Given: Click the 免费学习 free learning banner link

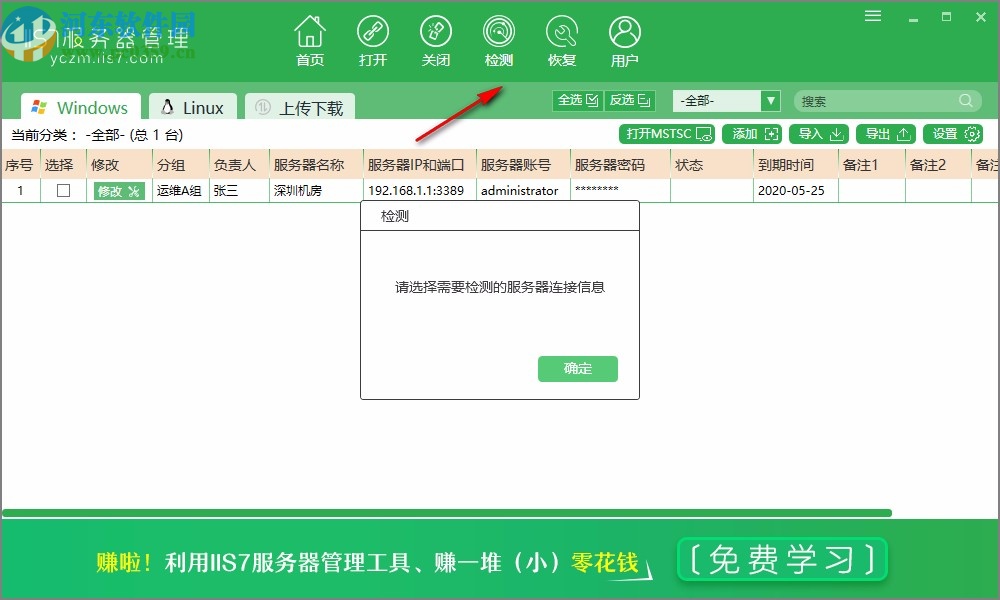Looking at the screenshot, I should pos(782,560).
